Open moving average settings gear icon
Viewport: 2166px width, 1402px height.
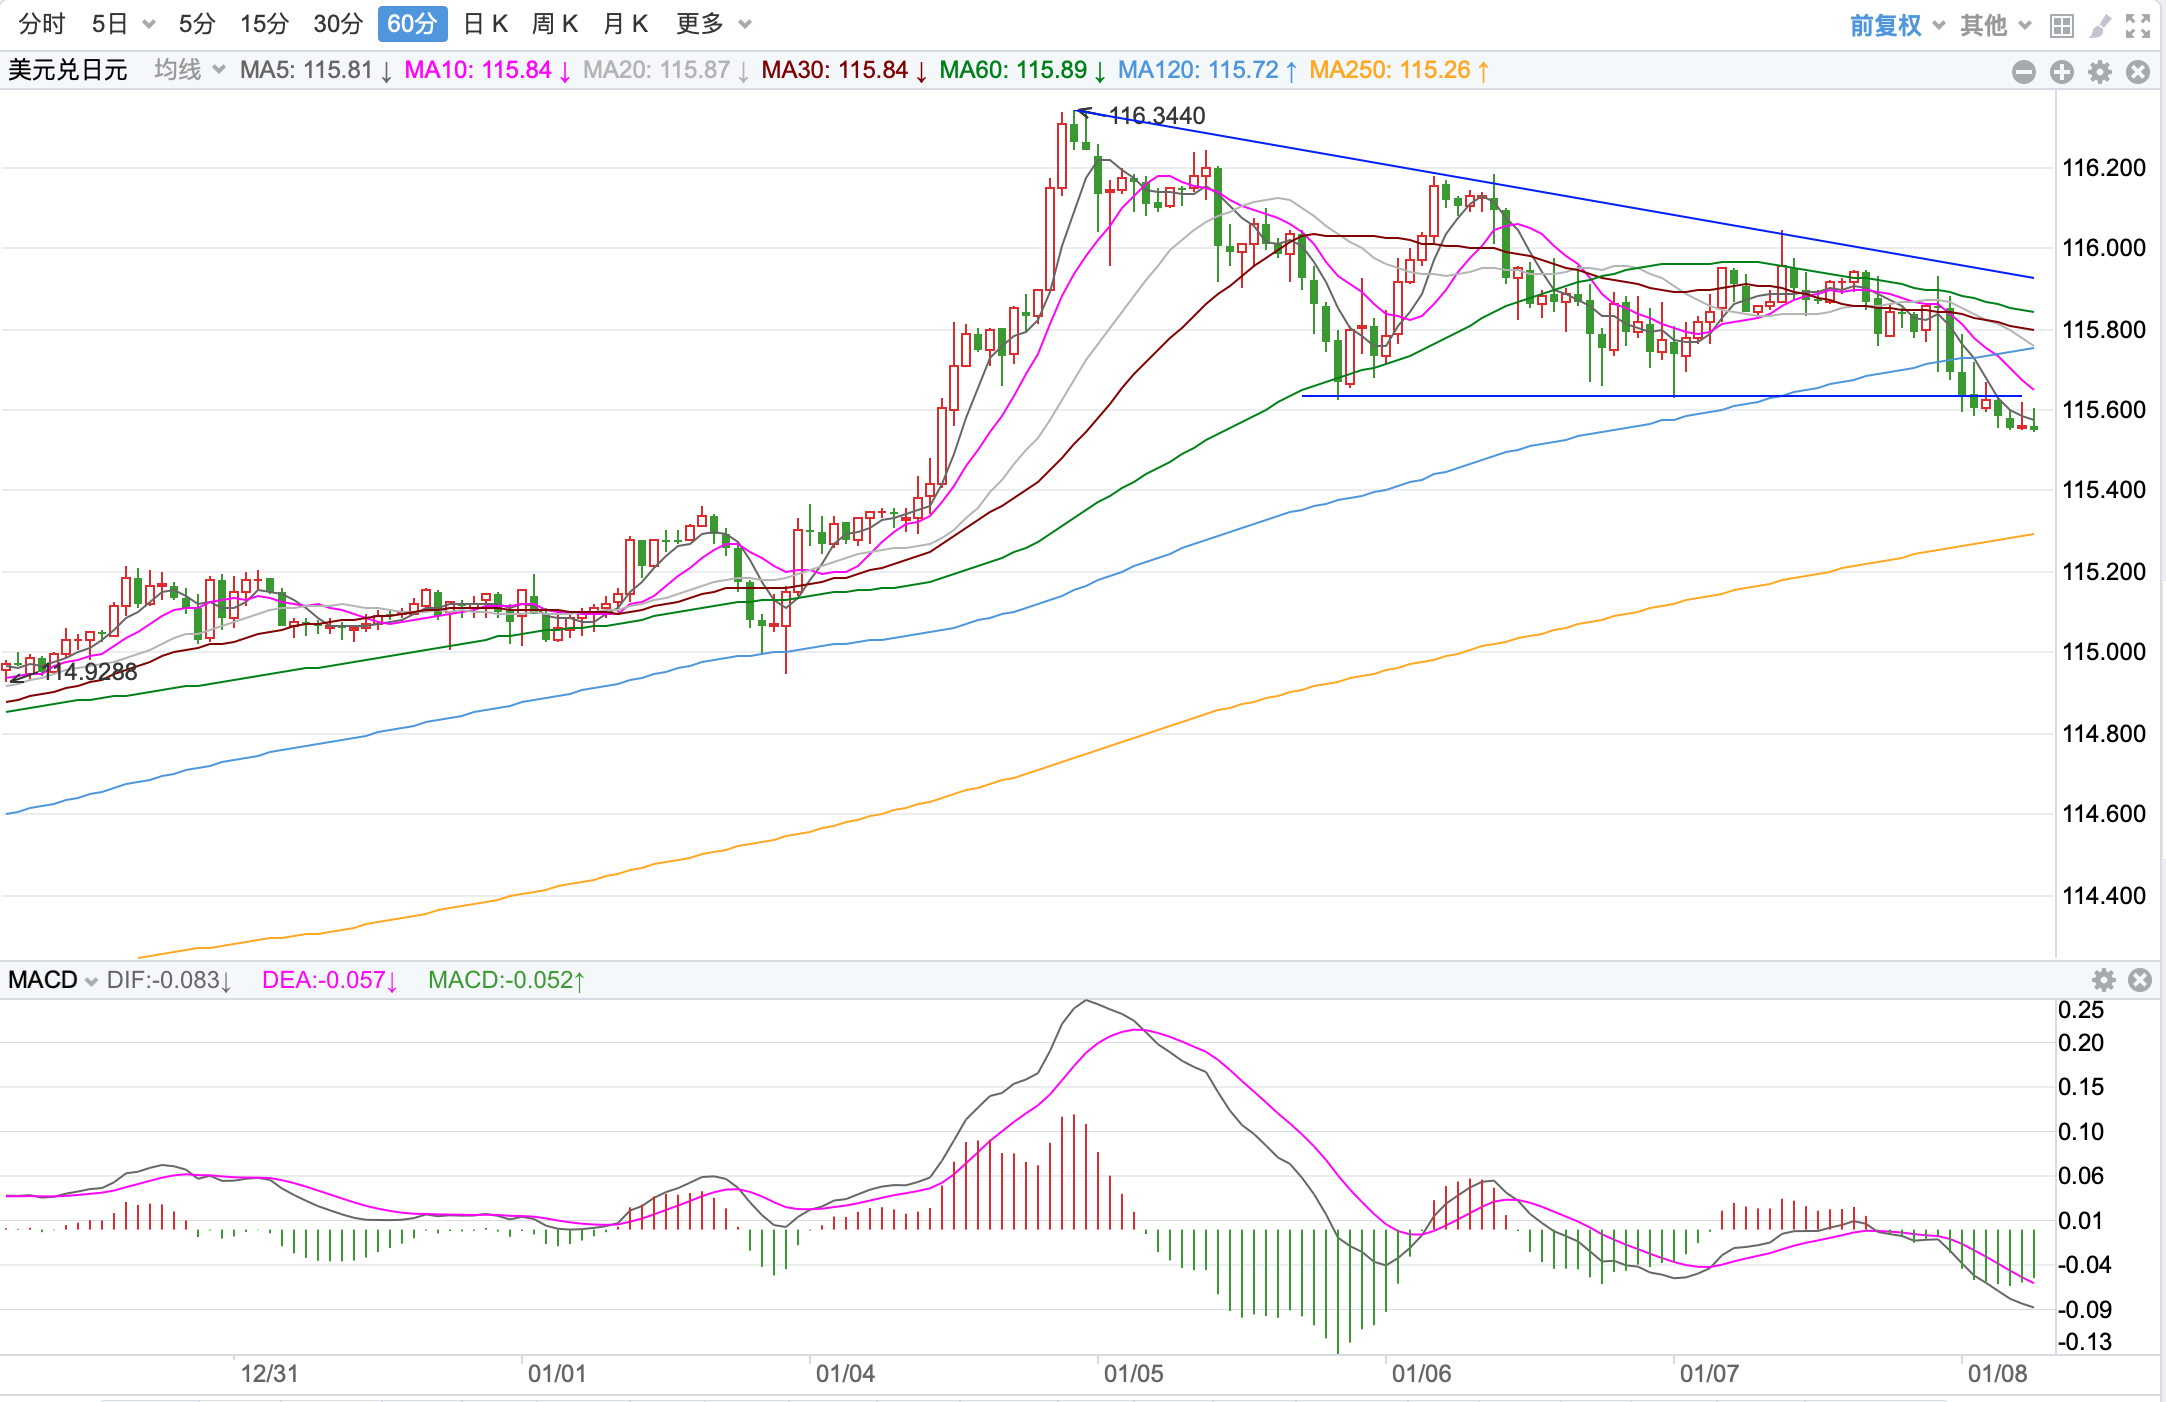click(x=2100, y=71)
